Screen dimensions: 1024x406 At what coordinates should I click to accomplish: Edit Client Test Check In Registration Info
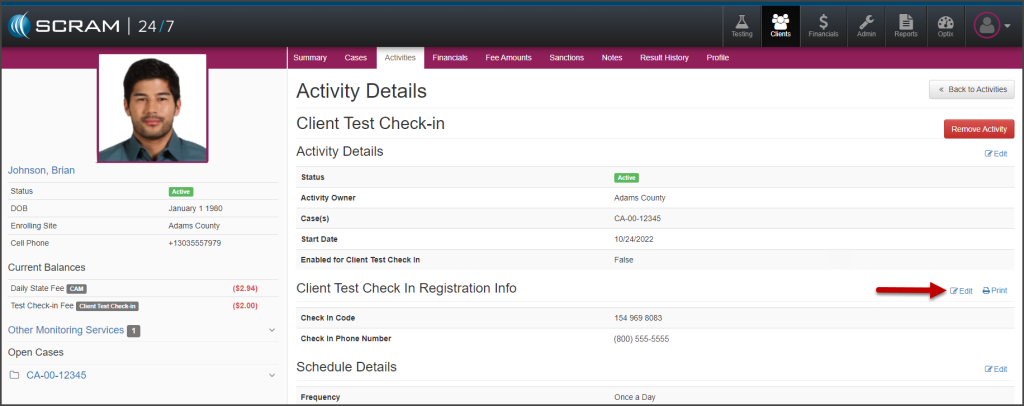[960, 290]
